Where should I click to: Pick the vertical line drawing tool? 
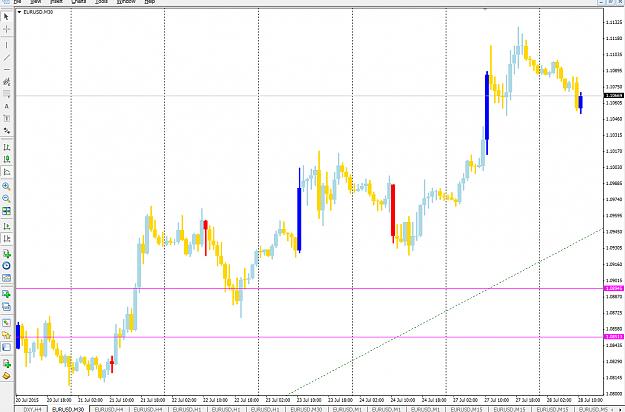coord(6,45)
